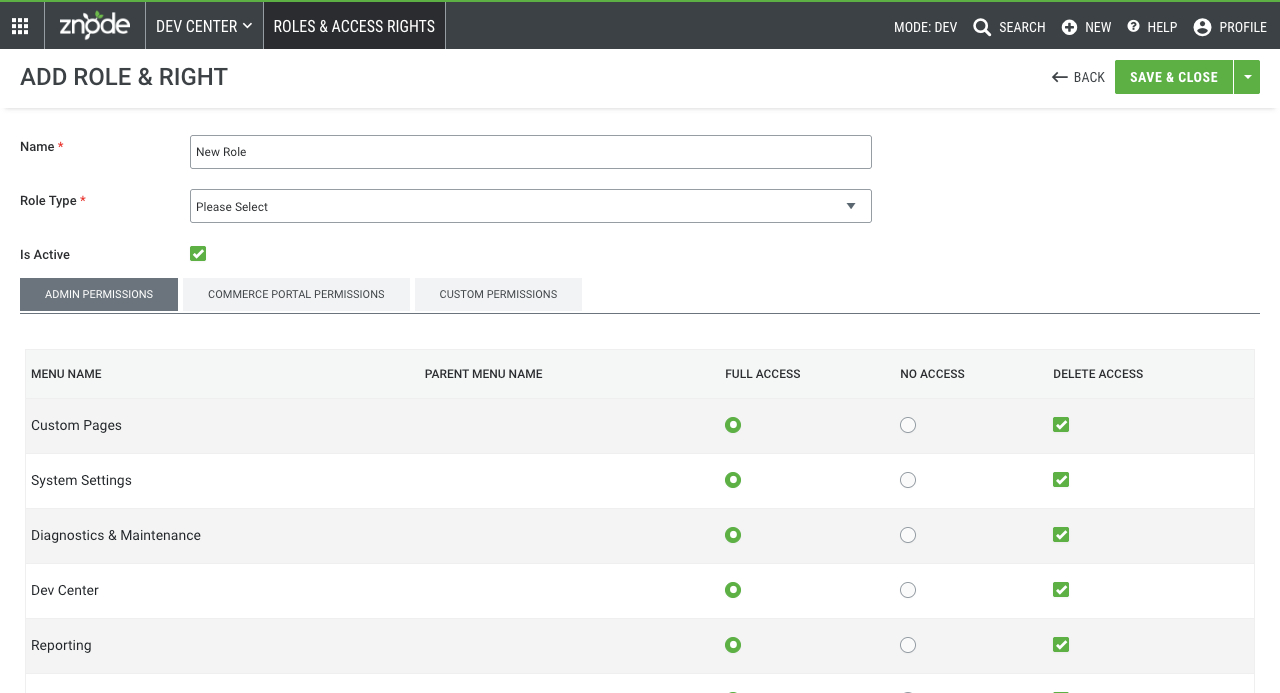Screen dimensions: 1280x693
Task: Open the Profile user icon
Action: (x=1202, y=27)
